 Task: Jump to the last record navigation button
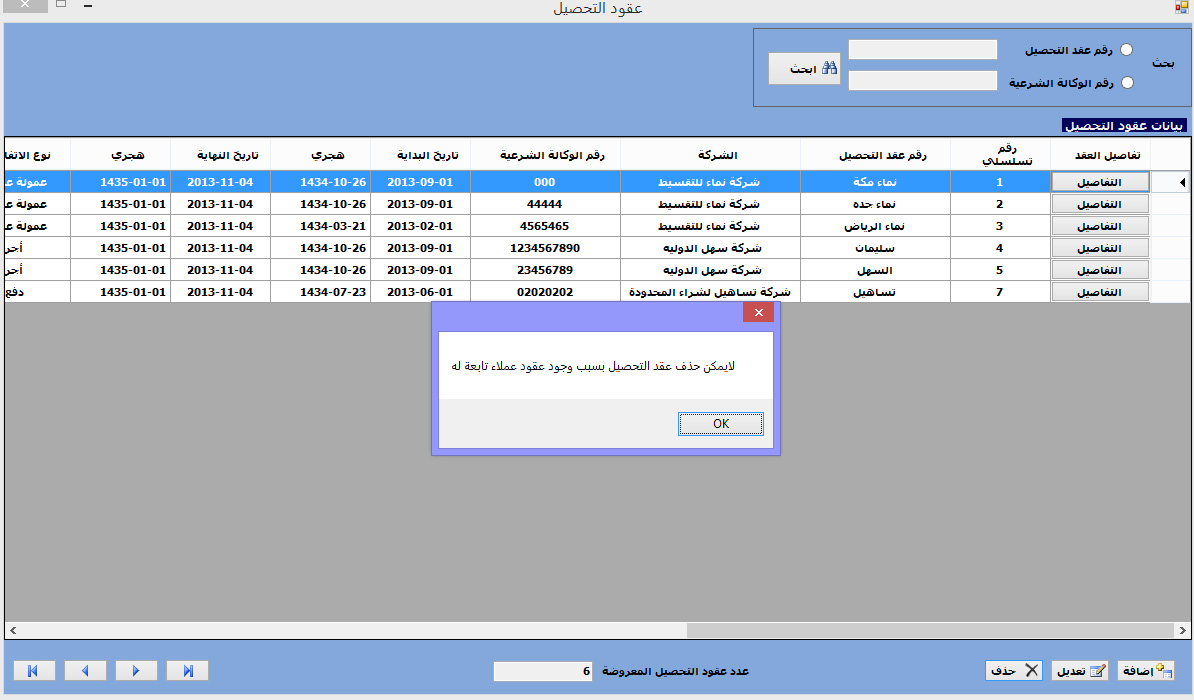pos(187,671)
